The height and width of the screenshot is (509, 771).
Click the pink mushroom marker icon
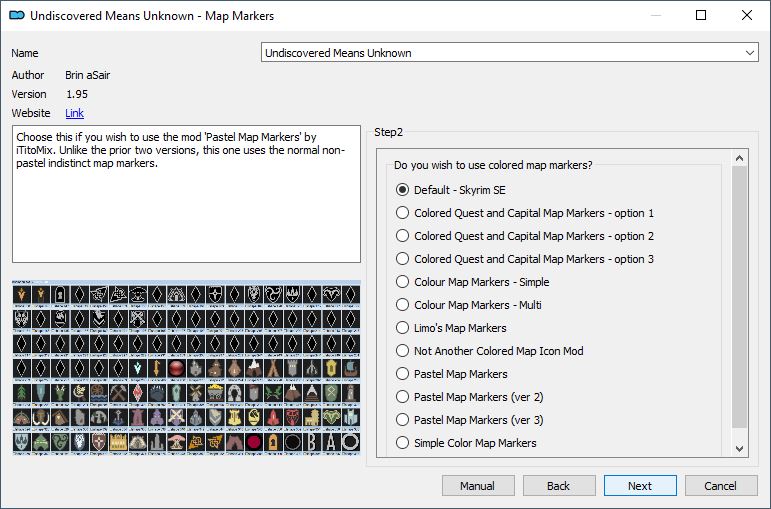coord(176,442)
